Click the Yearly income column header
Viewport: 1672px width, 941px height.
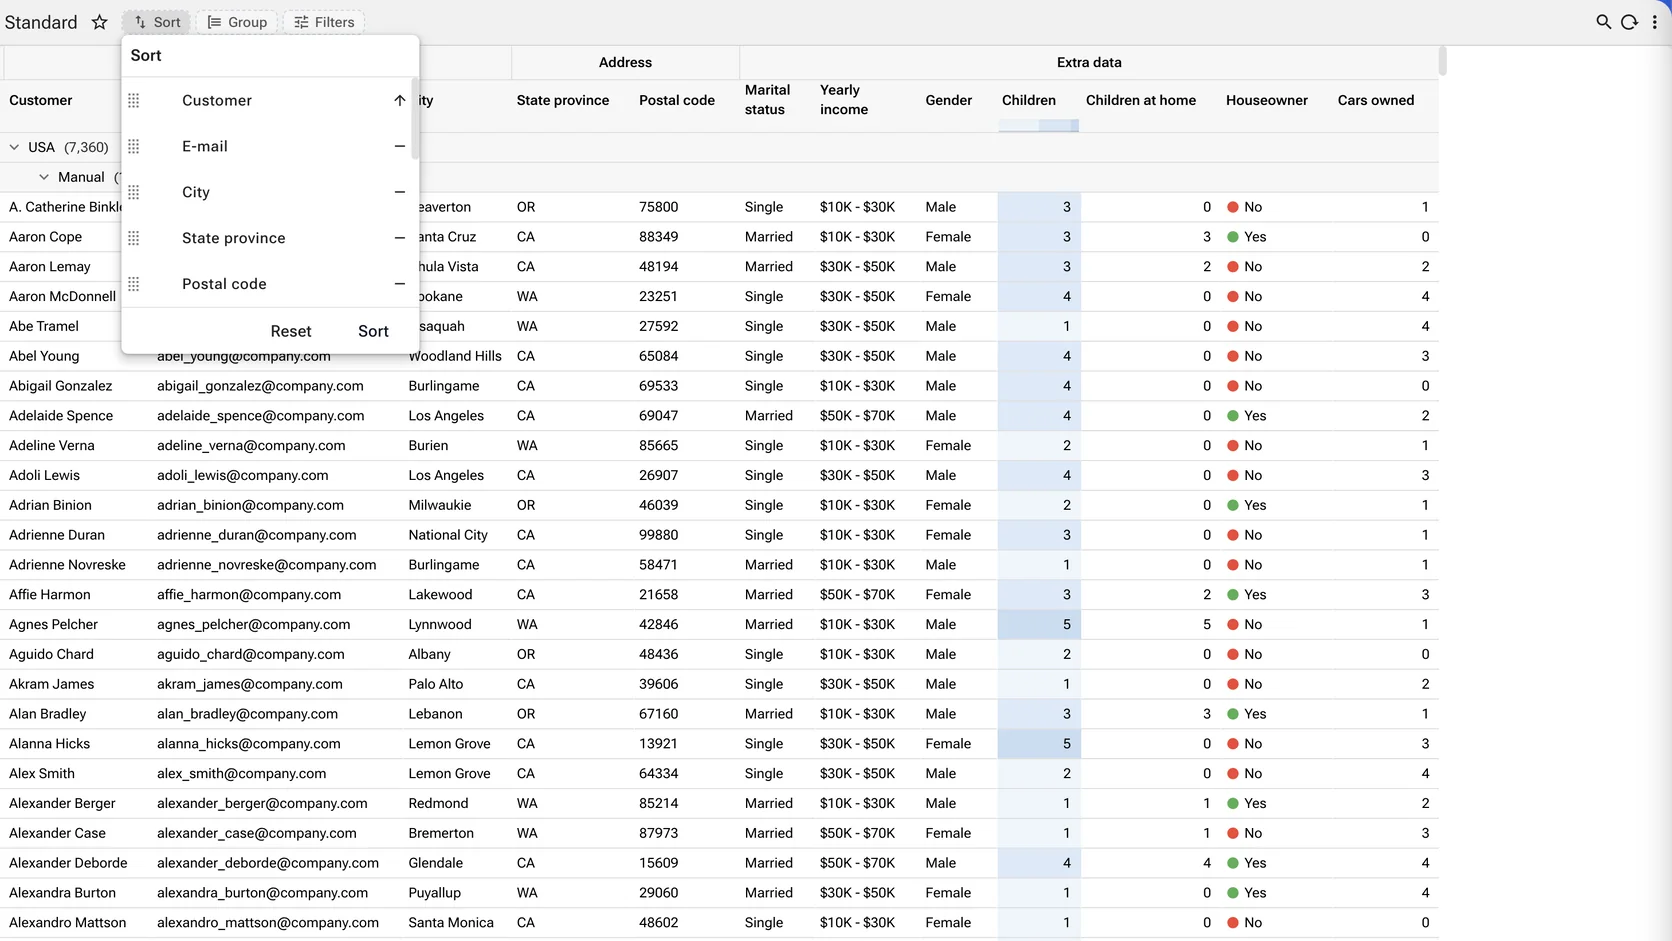(x=844, y=100)
